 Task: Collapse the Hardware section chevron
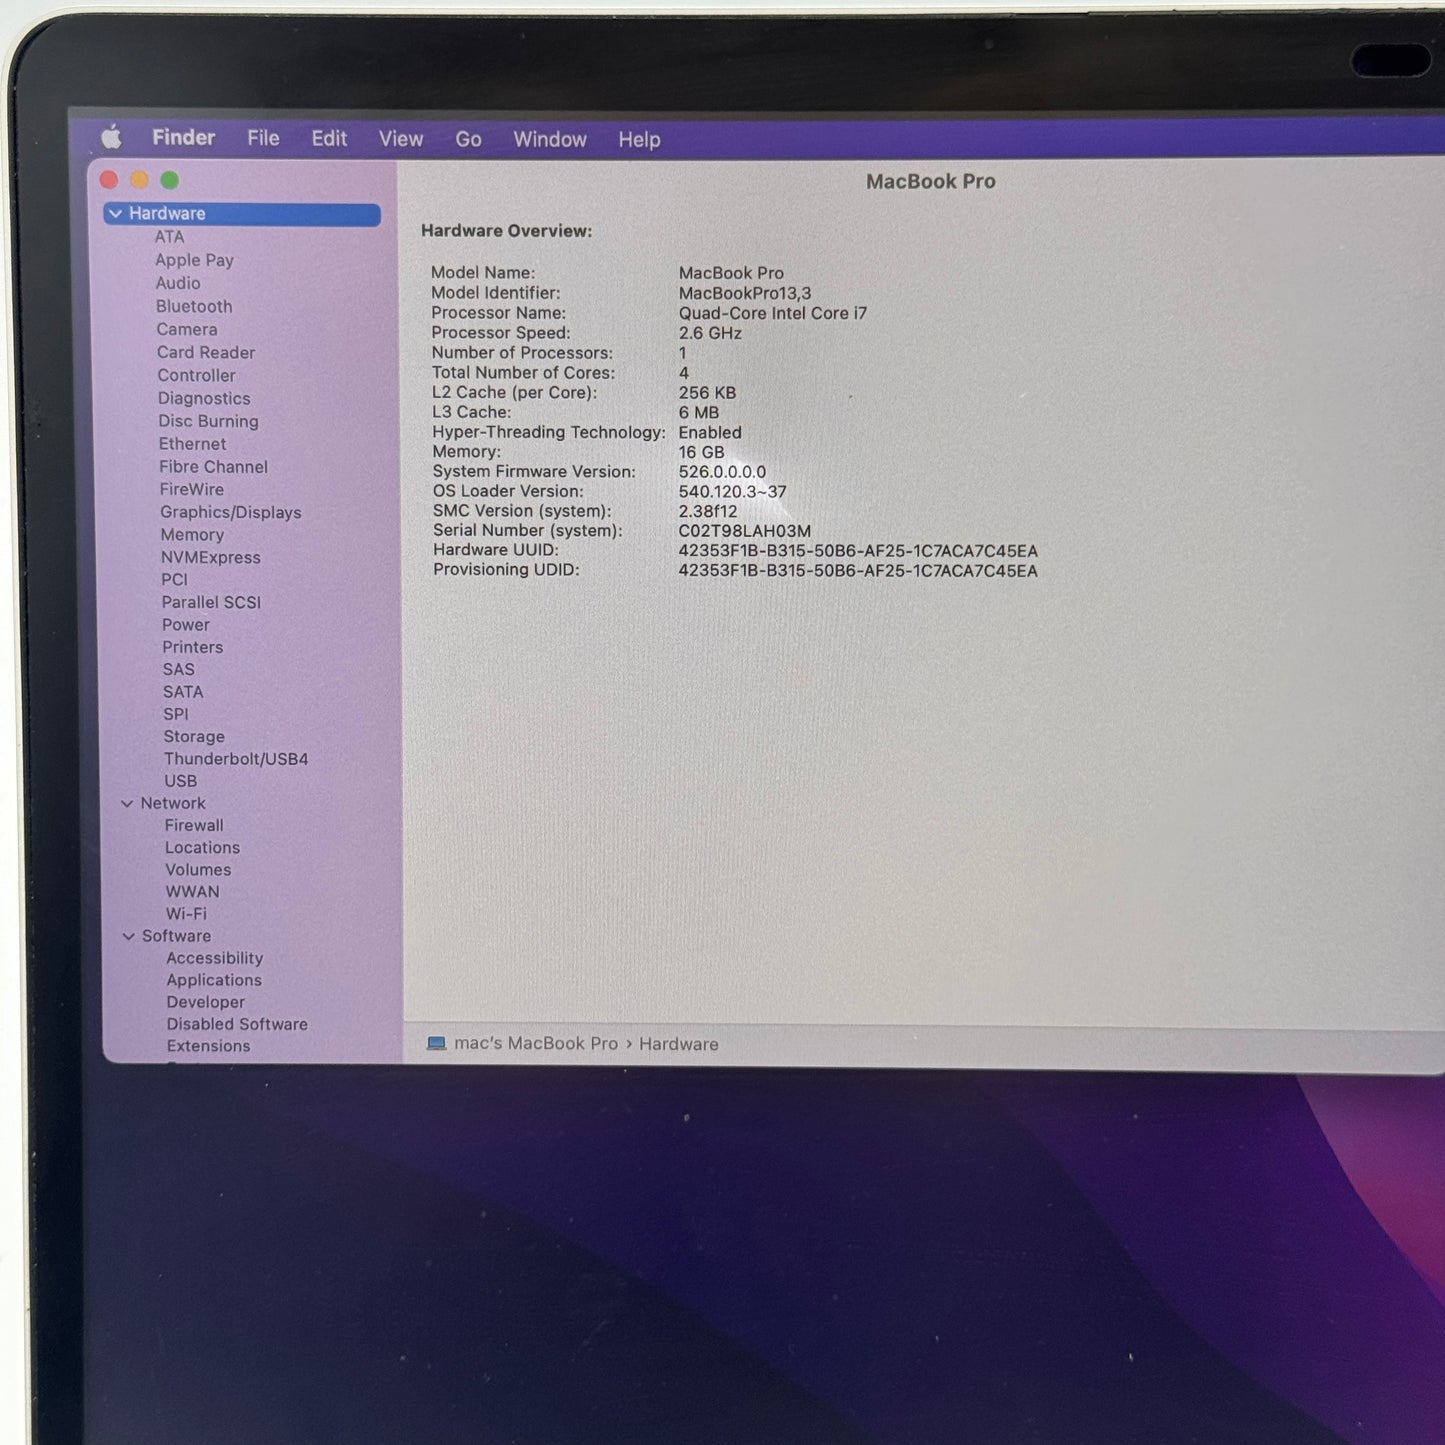(116, 213)
